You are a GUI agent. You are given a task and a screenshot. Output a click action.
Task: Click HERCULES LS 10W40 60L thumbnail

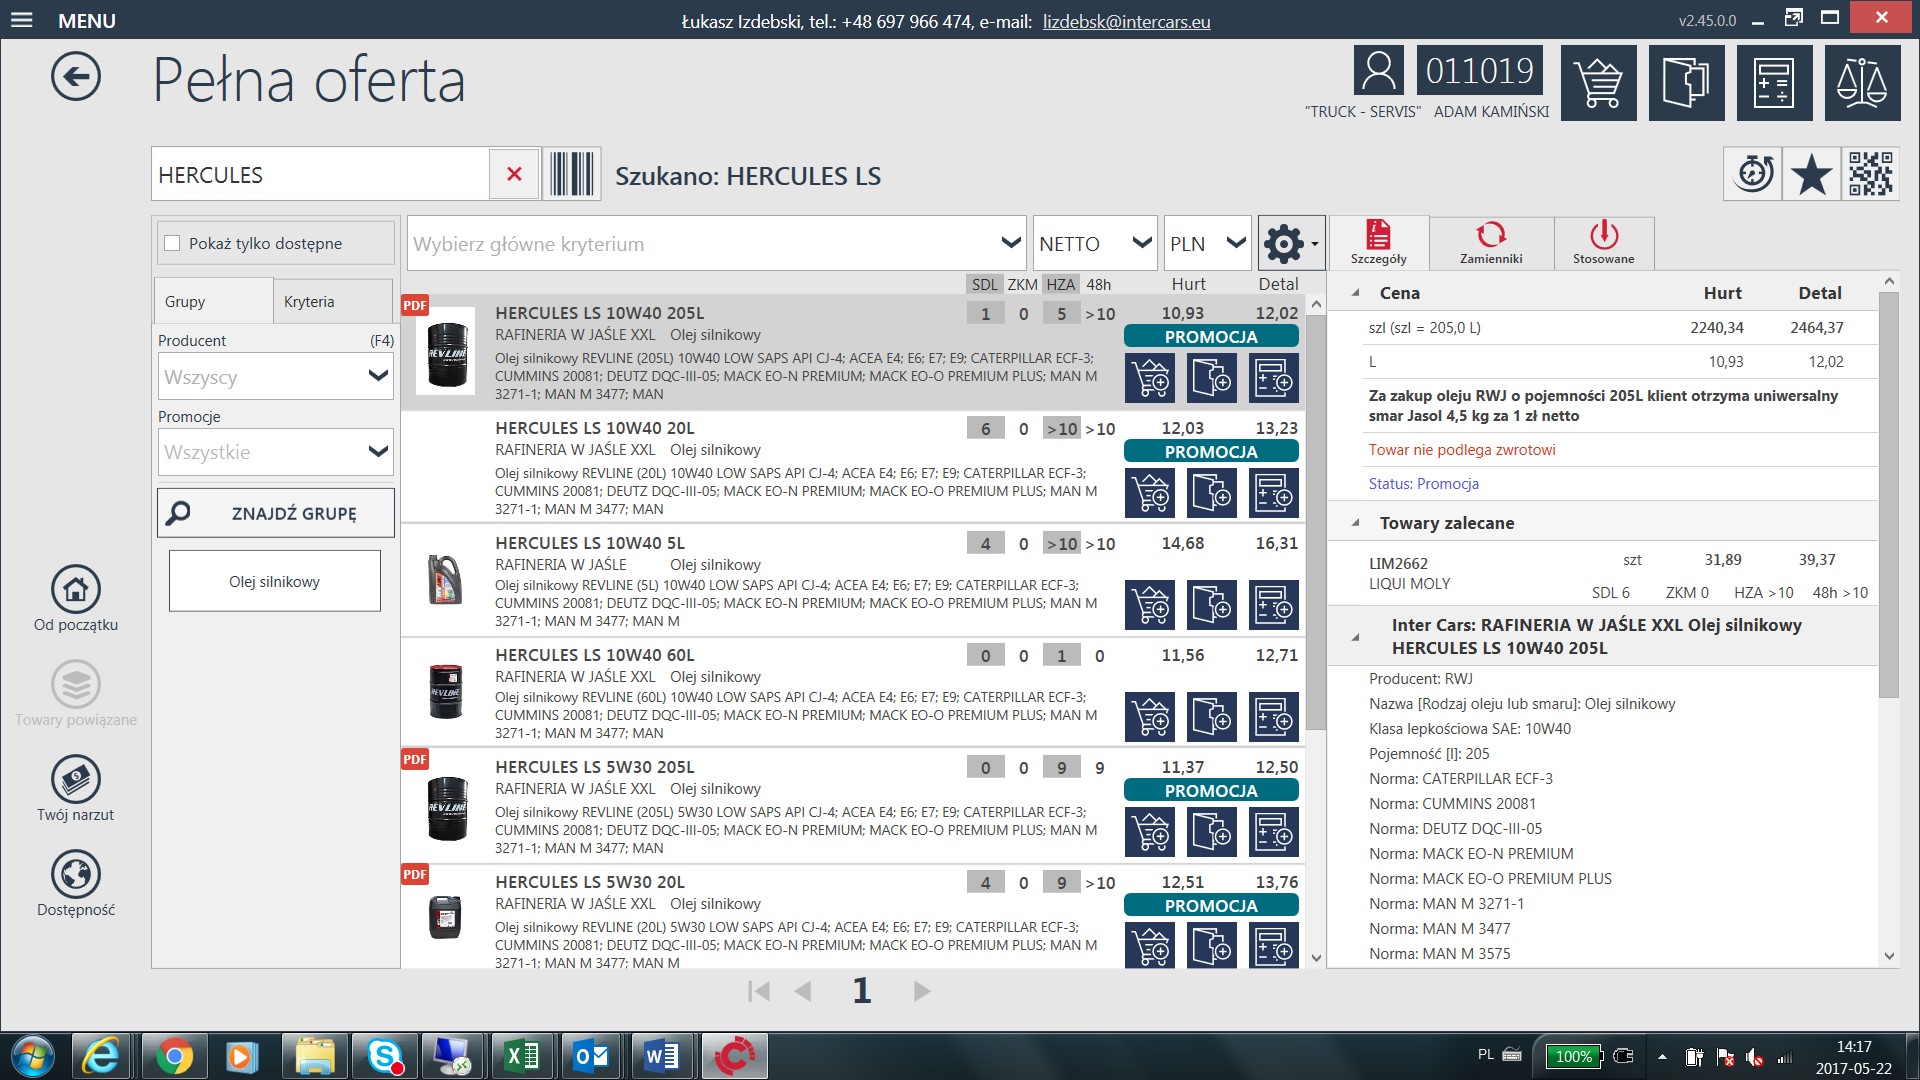click(x=446, y=691)
